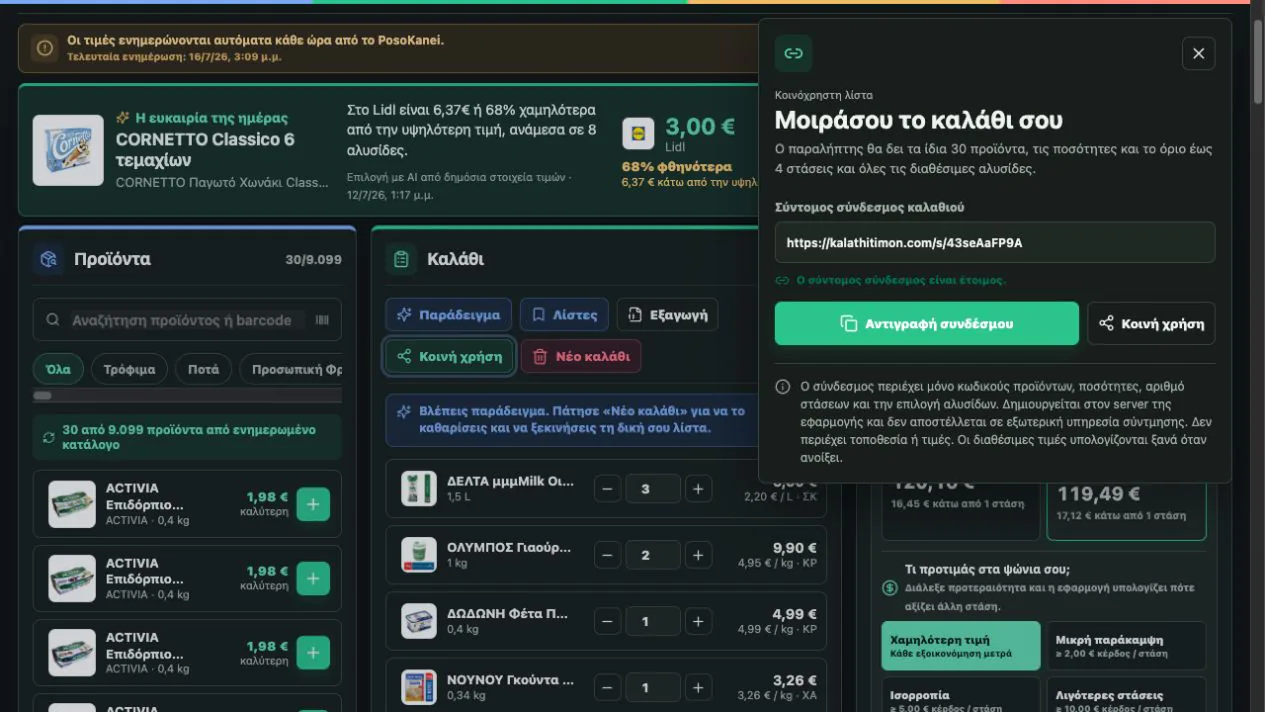This screenshot has height=712, width=1265.
Task: Close the share basket dialog
Action: [x=1198, y=53]
